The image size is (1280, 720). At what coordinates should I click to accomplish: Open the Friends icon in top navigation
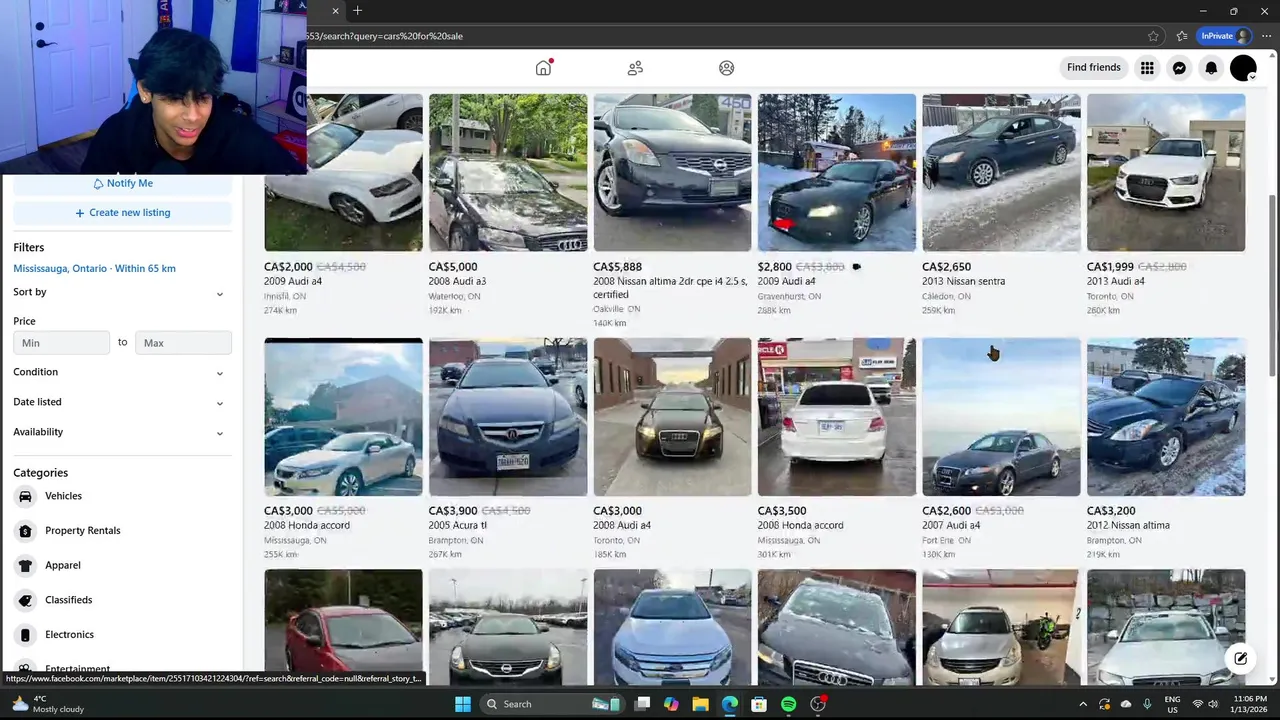635,68
